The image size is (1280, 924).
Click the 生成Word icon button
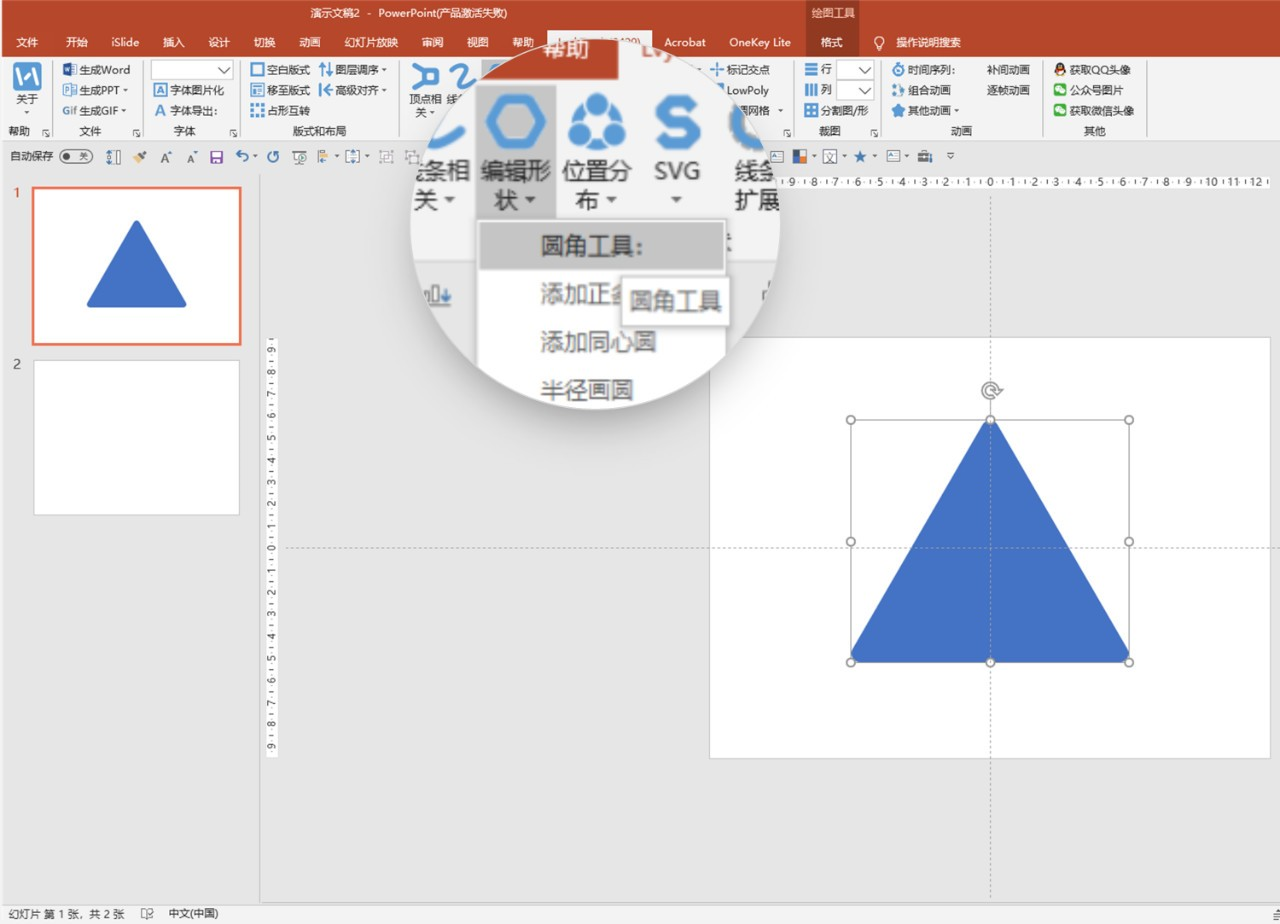tap(69, 70)
